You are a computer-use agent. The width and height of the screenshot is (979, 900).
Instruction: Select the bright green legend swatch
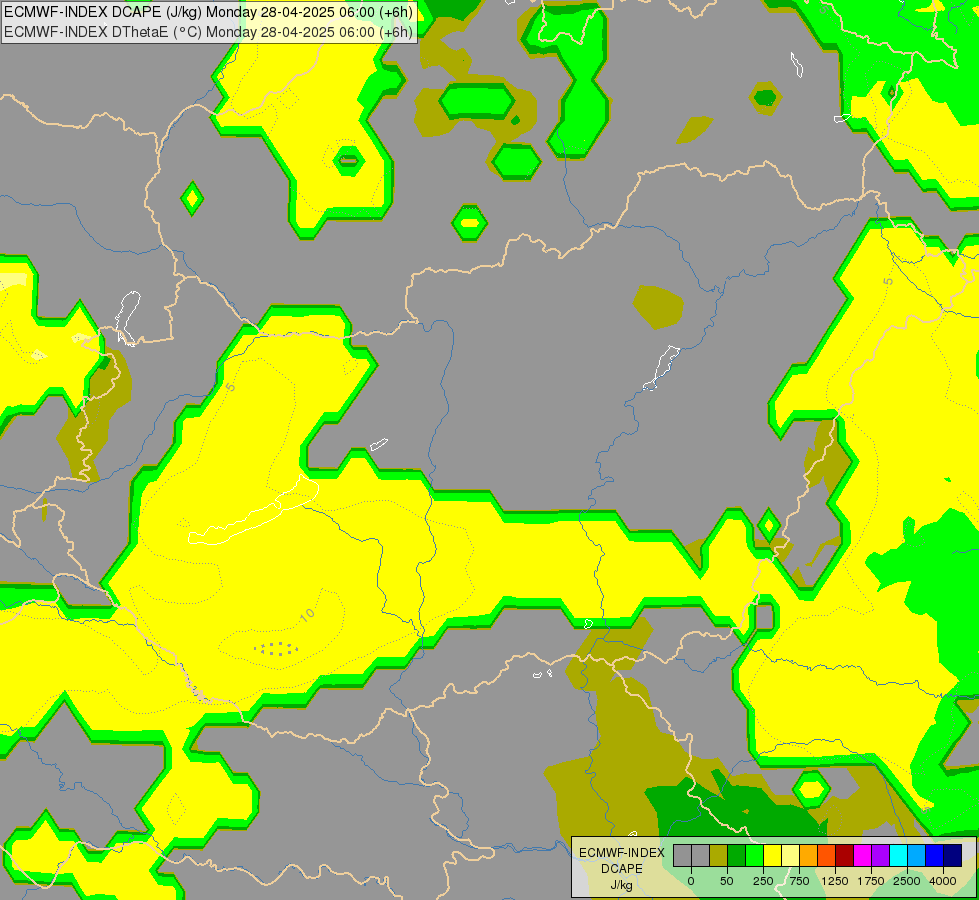[754, 855]
